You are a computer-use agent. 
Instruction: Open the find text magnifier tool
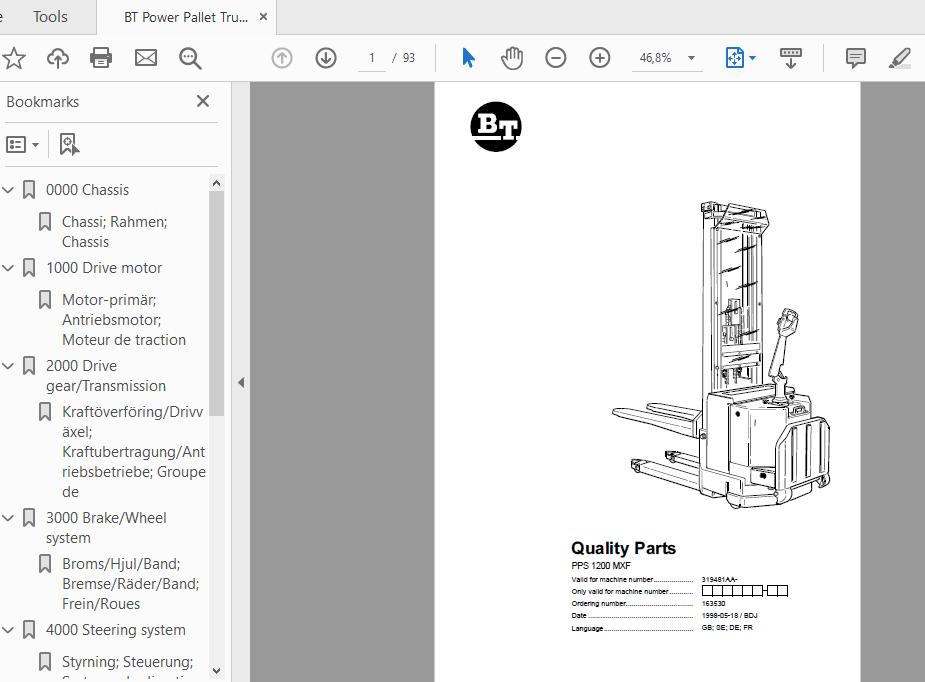[190, 58]
